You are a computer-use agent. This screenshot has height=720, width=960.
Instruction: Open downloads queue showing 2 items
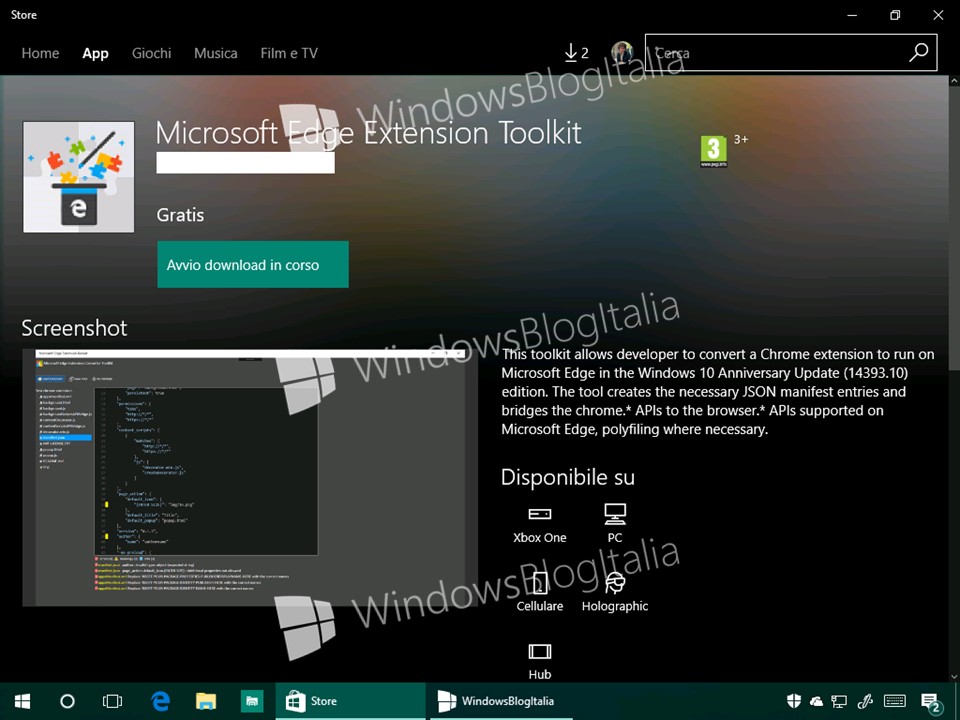576,53
